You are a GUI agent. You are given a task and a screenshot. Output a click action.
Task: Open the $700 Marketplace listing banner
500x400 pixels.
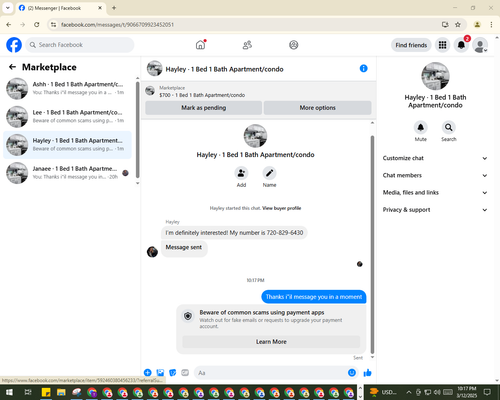pyautogui.click(x=258, y=91)
